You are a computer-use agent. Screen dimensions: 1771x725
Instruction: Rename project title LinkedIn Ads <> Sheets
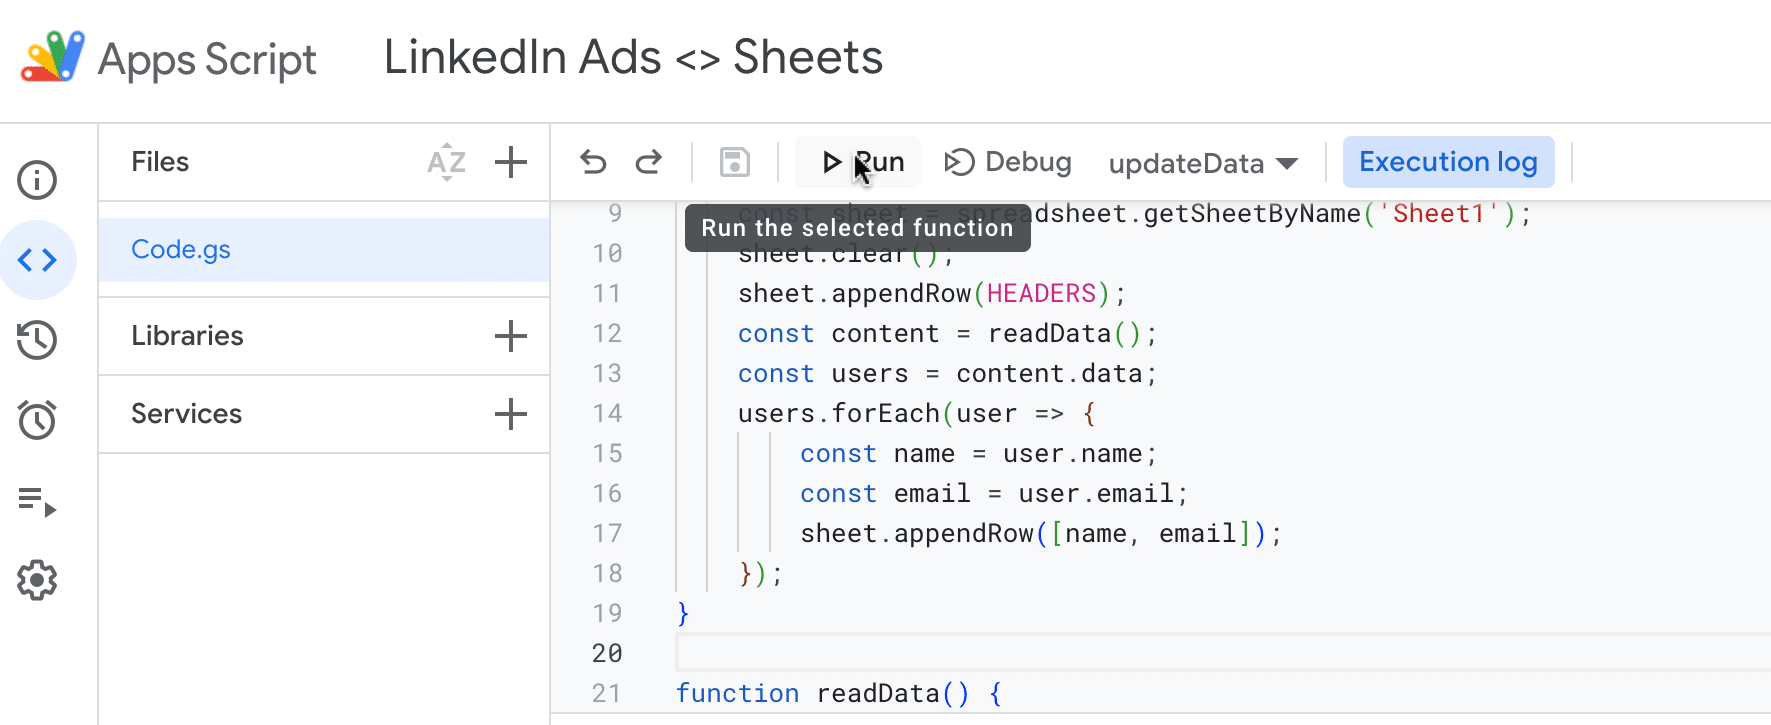633,57
